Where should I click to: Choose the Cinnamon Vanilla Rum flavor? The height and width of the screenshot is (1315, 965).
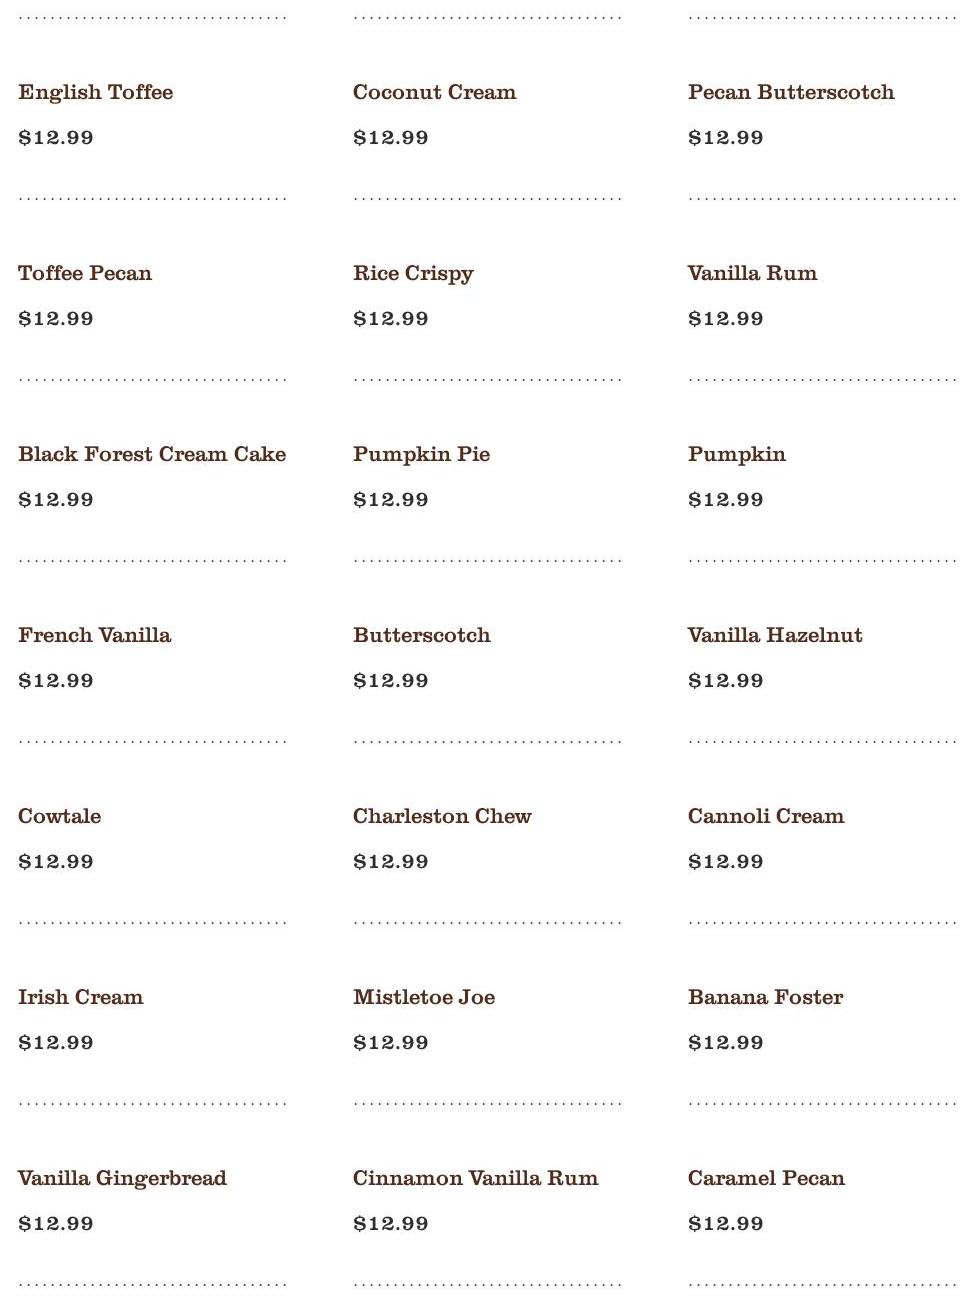(x=475, y=1178)
